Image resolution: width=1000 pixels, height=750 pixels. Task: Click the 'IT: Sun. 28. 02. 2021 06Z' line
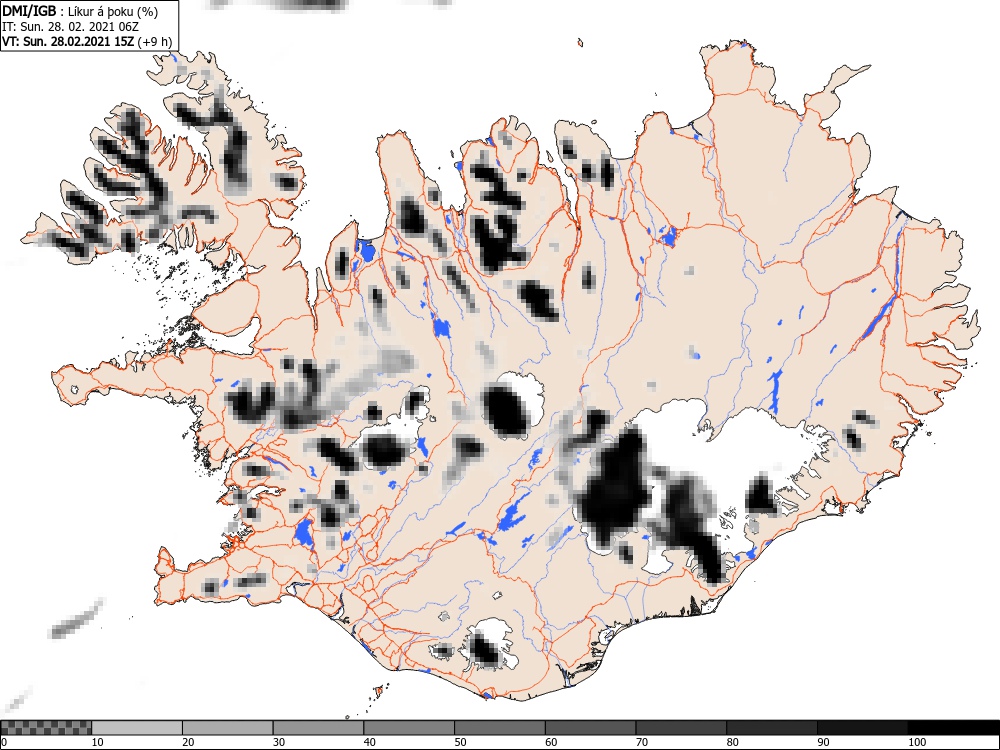tap(70, 27)
